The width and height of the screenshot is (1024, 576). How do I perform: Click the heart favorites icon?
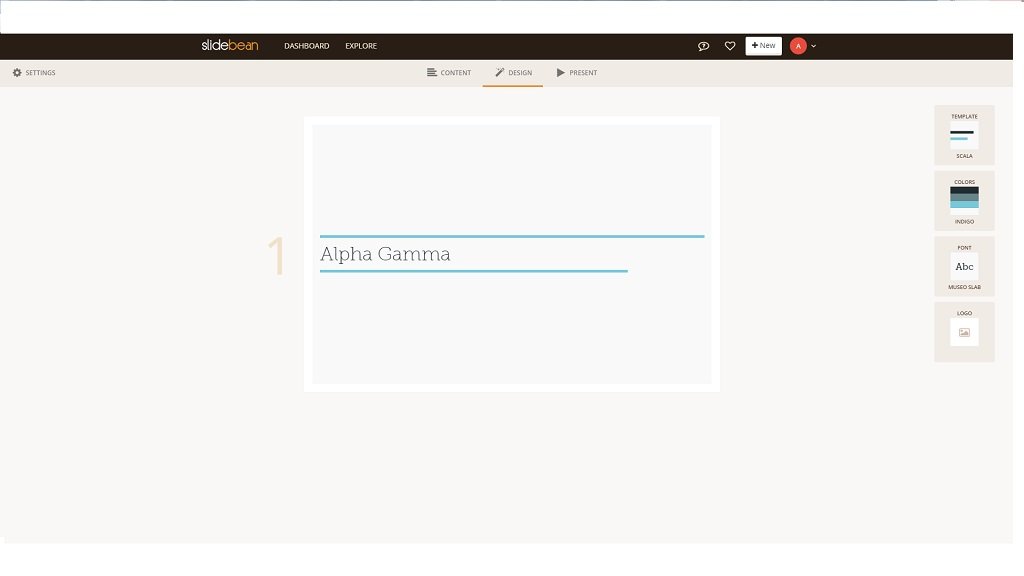point(730,46)
